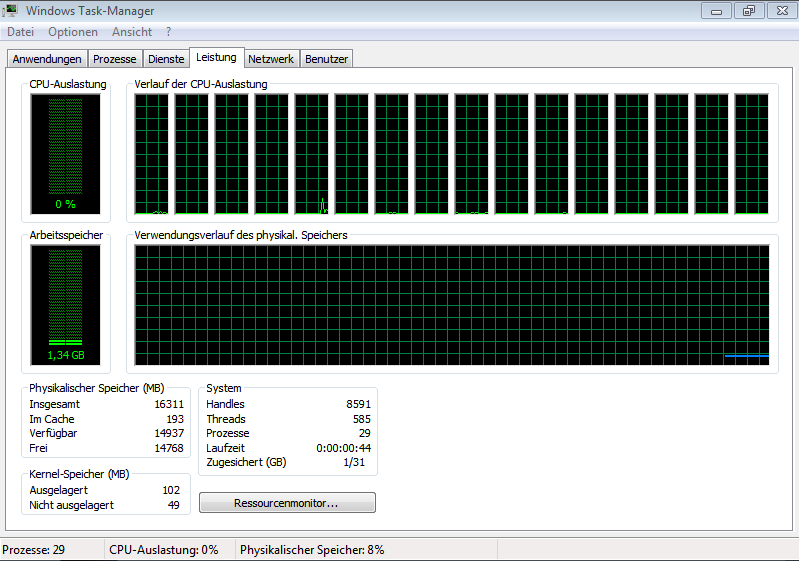Click the Arbeitsspeicher 1,34 GB gauge

tap(65, 305)
